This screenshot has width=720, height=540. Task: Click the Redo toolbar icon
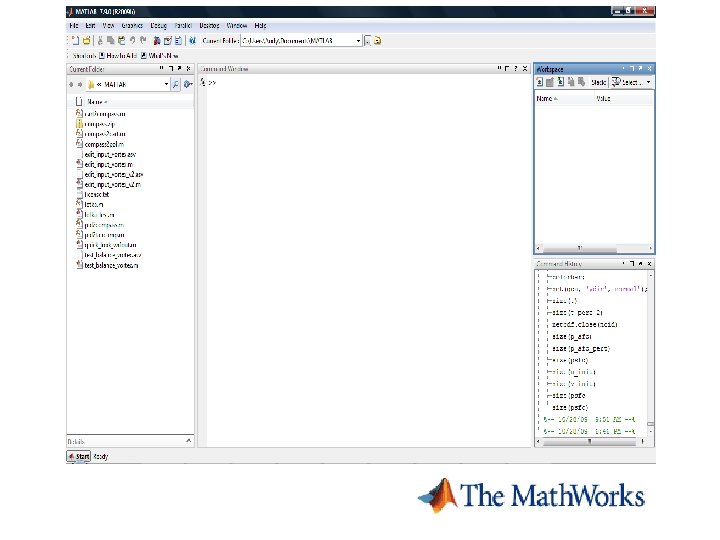tap(143, 40)
